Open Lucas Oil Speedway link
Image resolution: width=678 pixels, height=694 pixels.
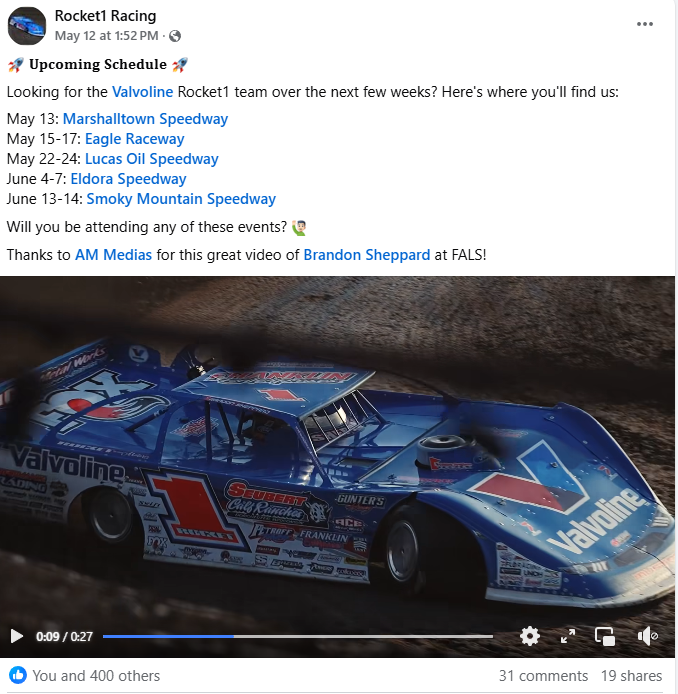pos(152,159)
